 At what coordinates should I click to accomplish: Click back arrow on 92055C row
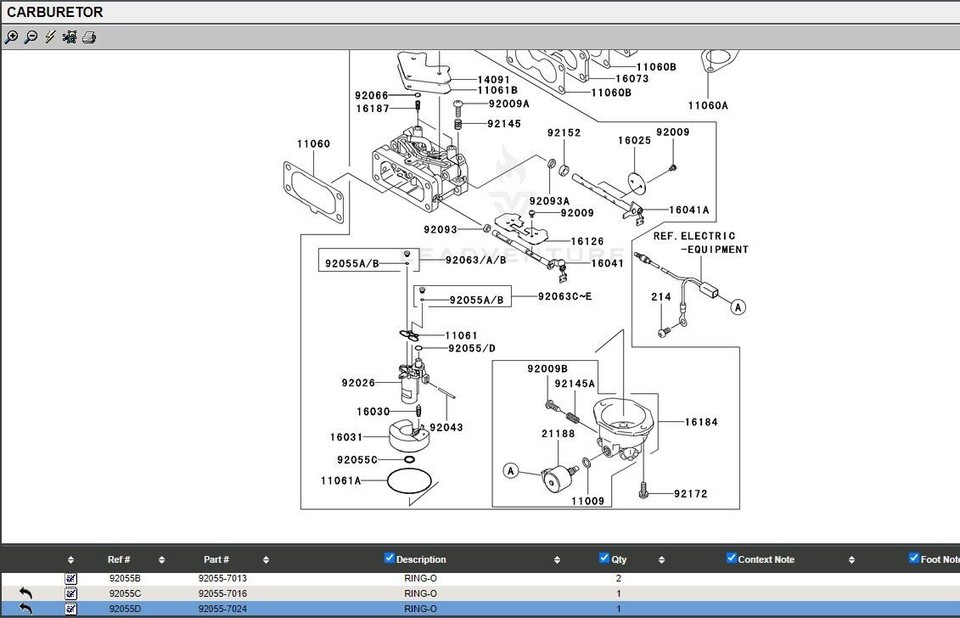pos(26,594)
